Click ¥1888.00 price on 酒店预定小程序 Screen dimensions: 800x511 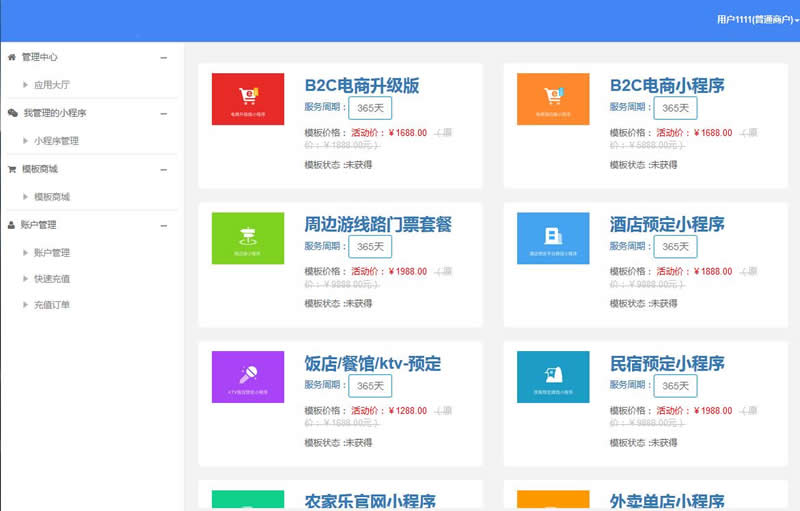pos(713,271)
